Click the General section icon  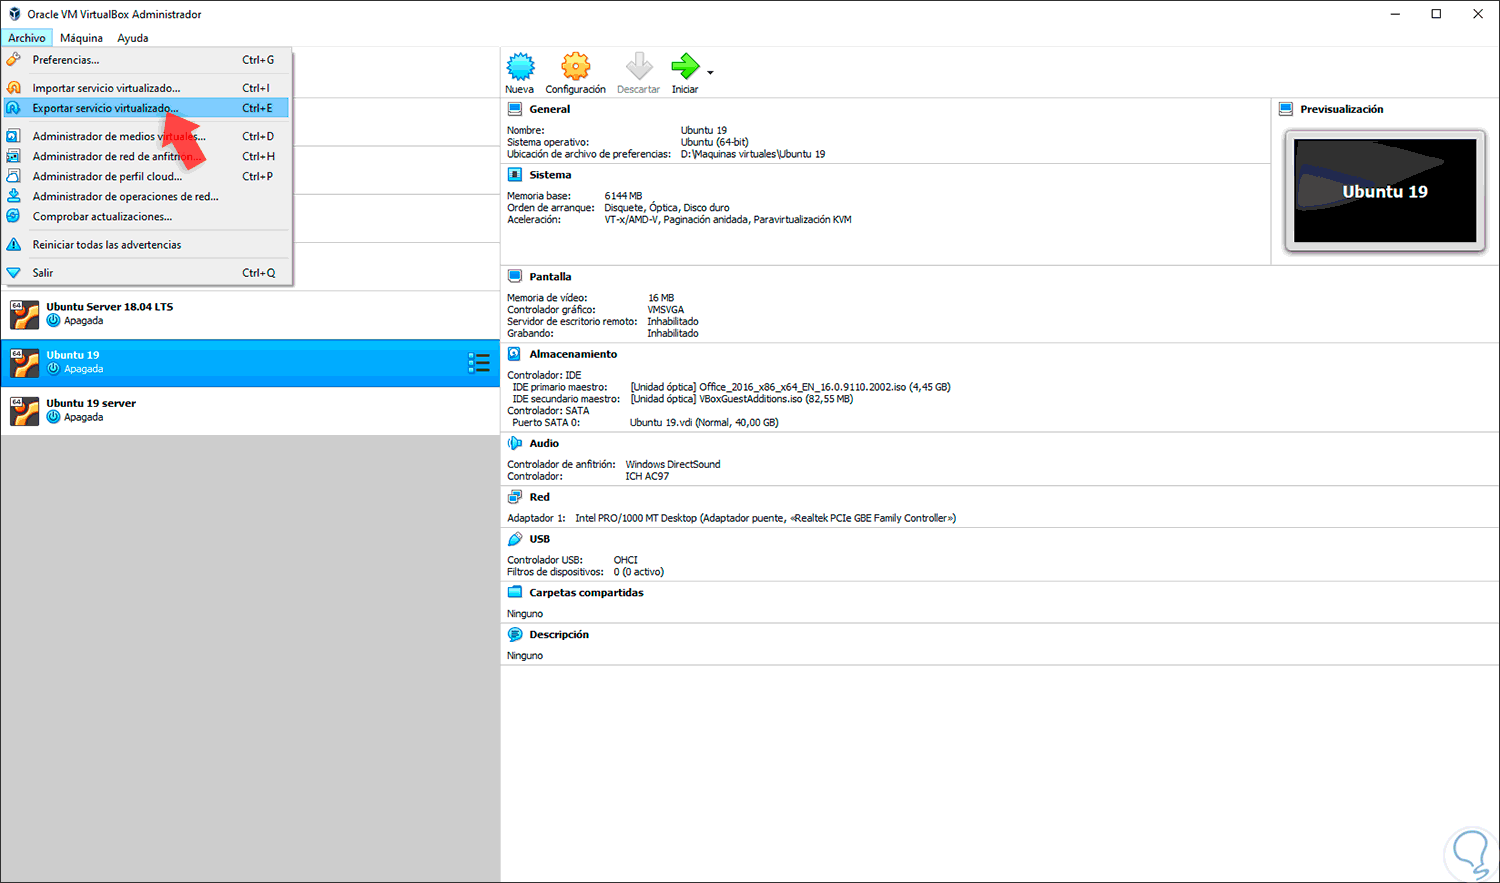pyautogui.click(x=515, y=109)
